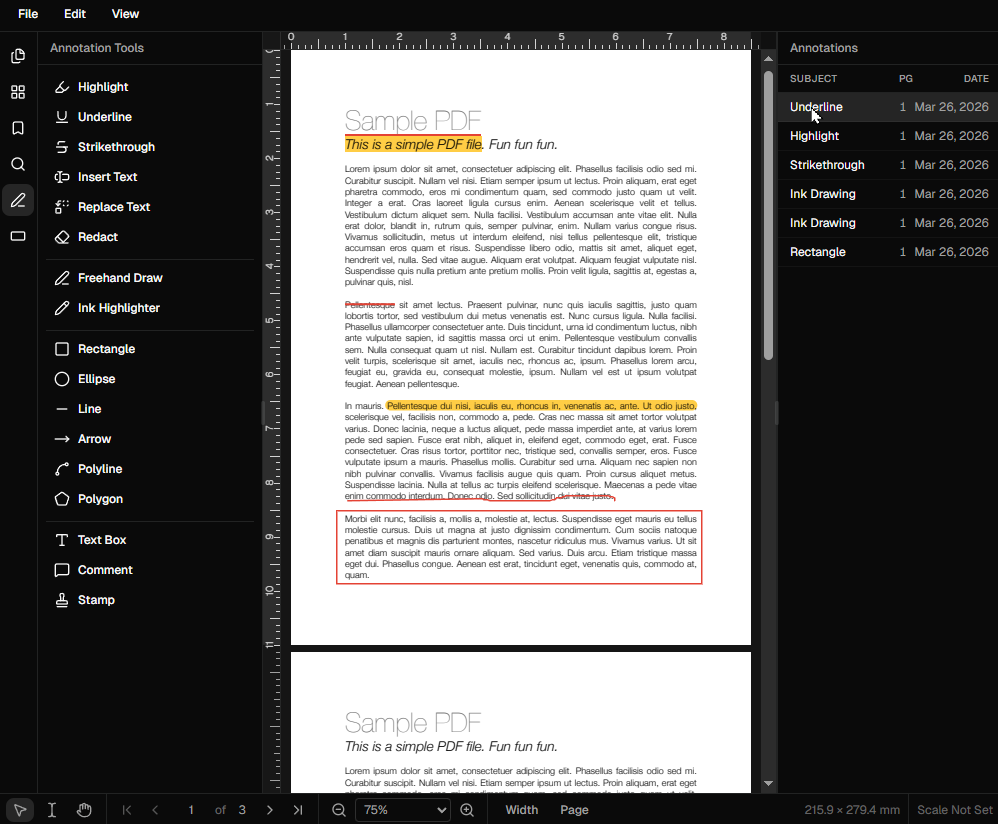Open the View menu

[x=125, y=14]
